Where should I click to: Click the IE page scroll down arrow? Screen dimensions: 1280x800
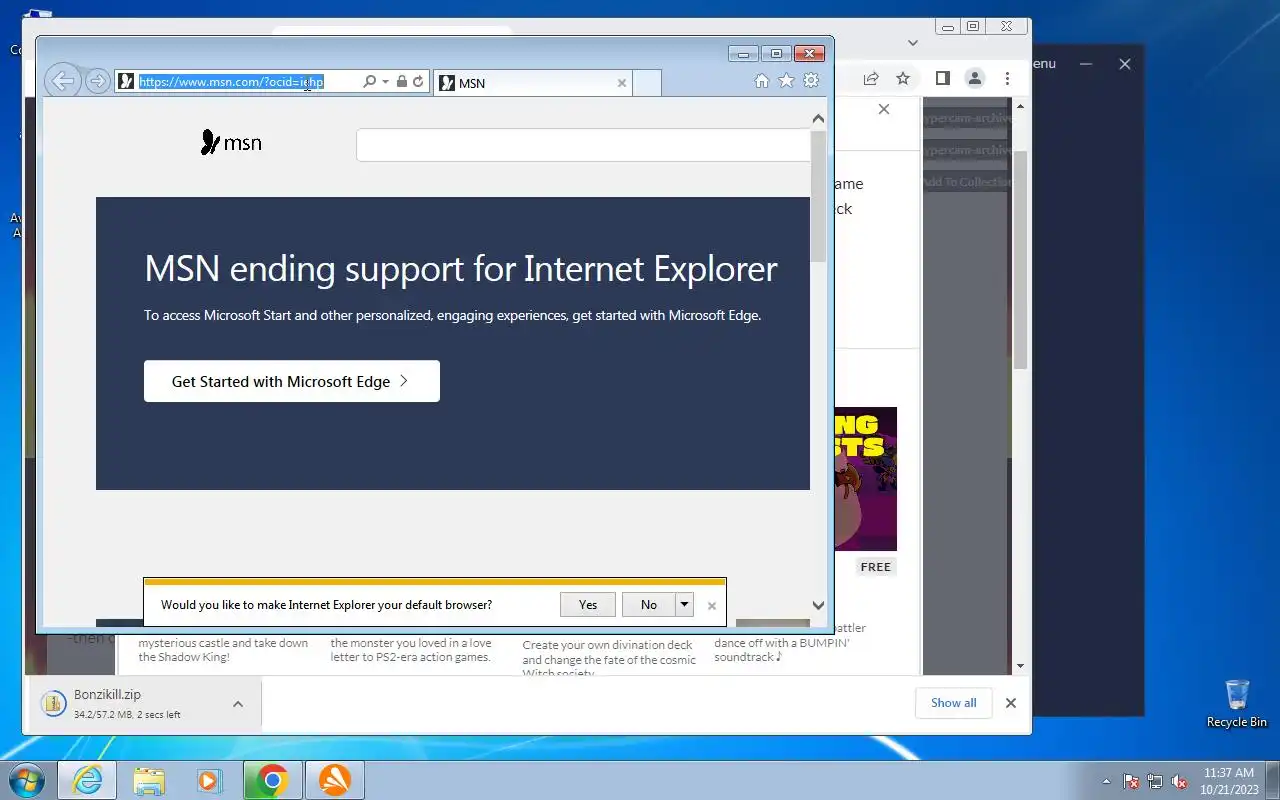[x=818, y=605]
